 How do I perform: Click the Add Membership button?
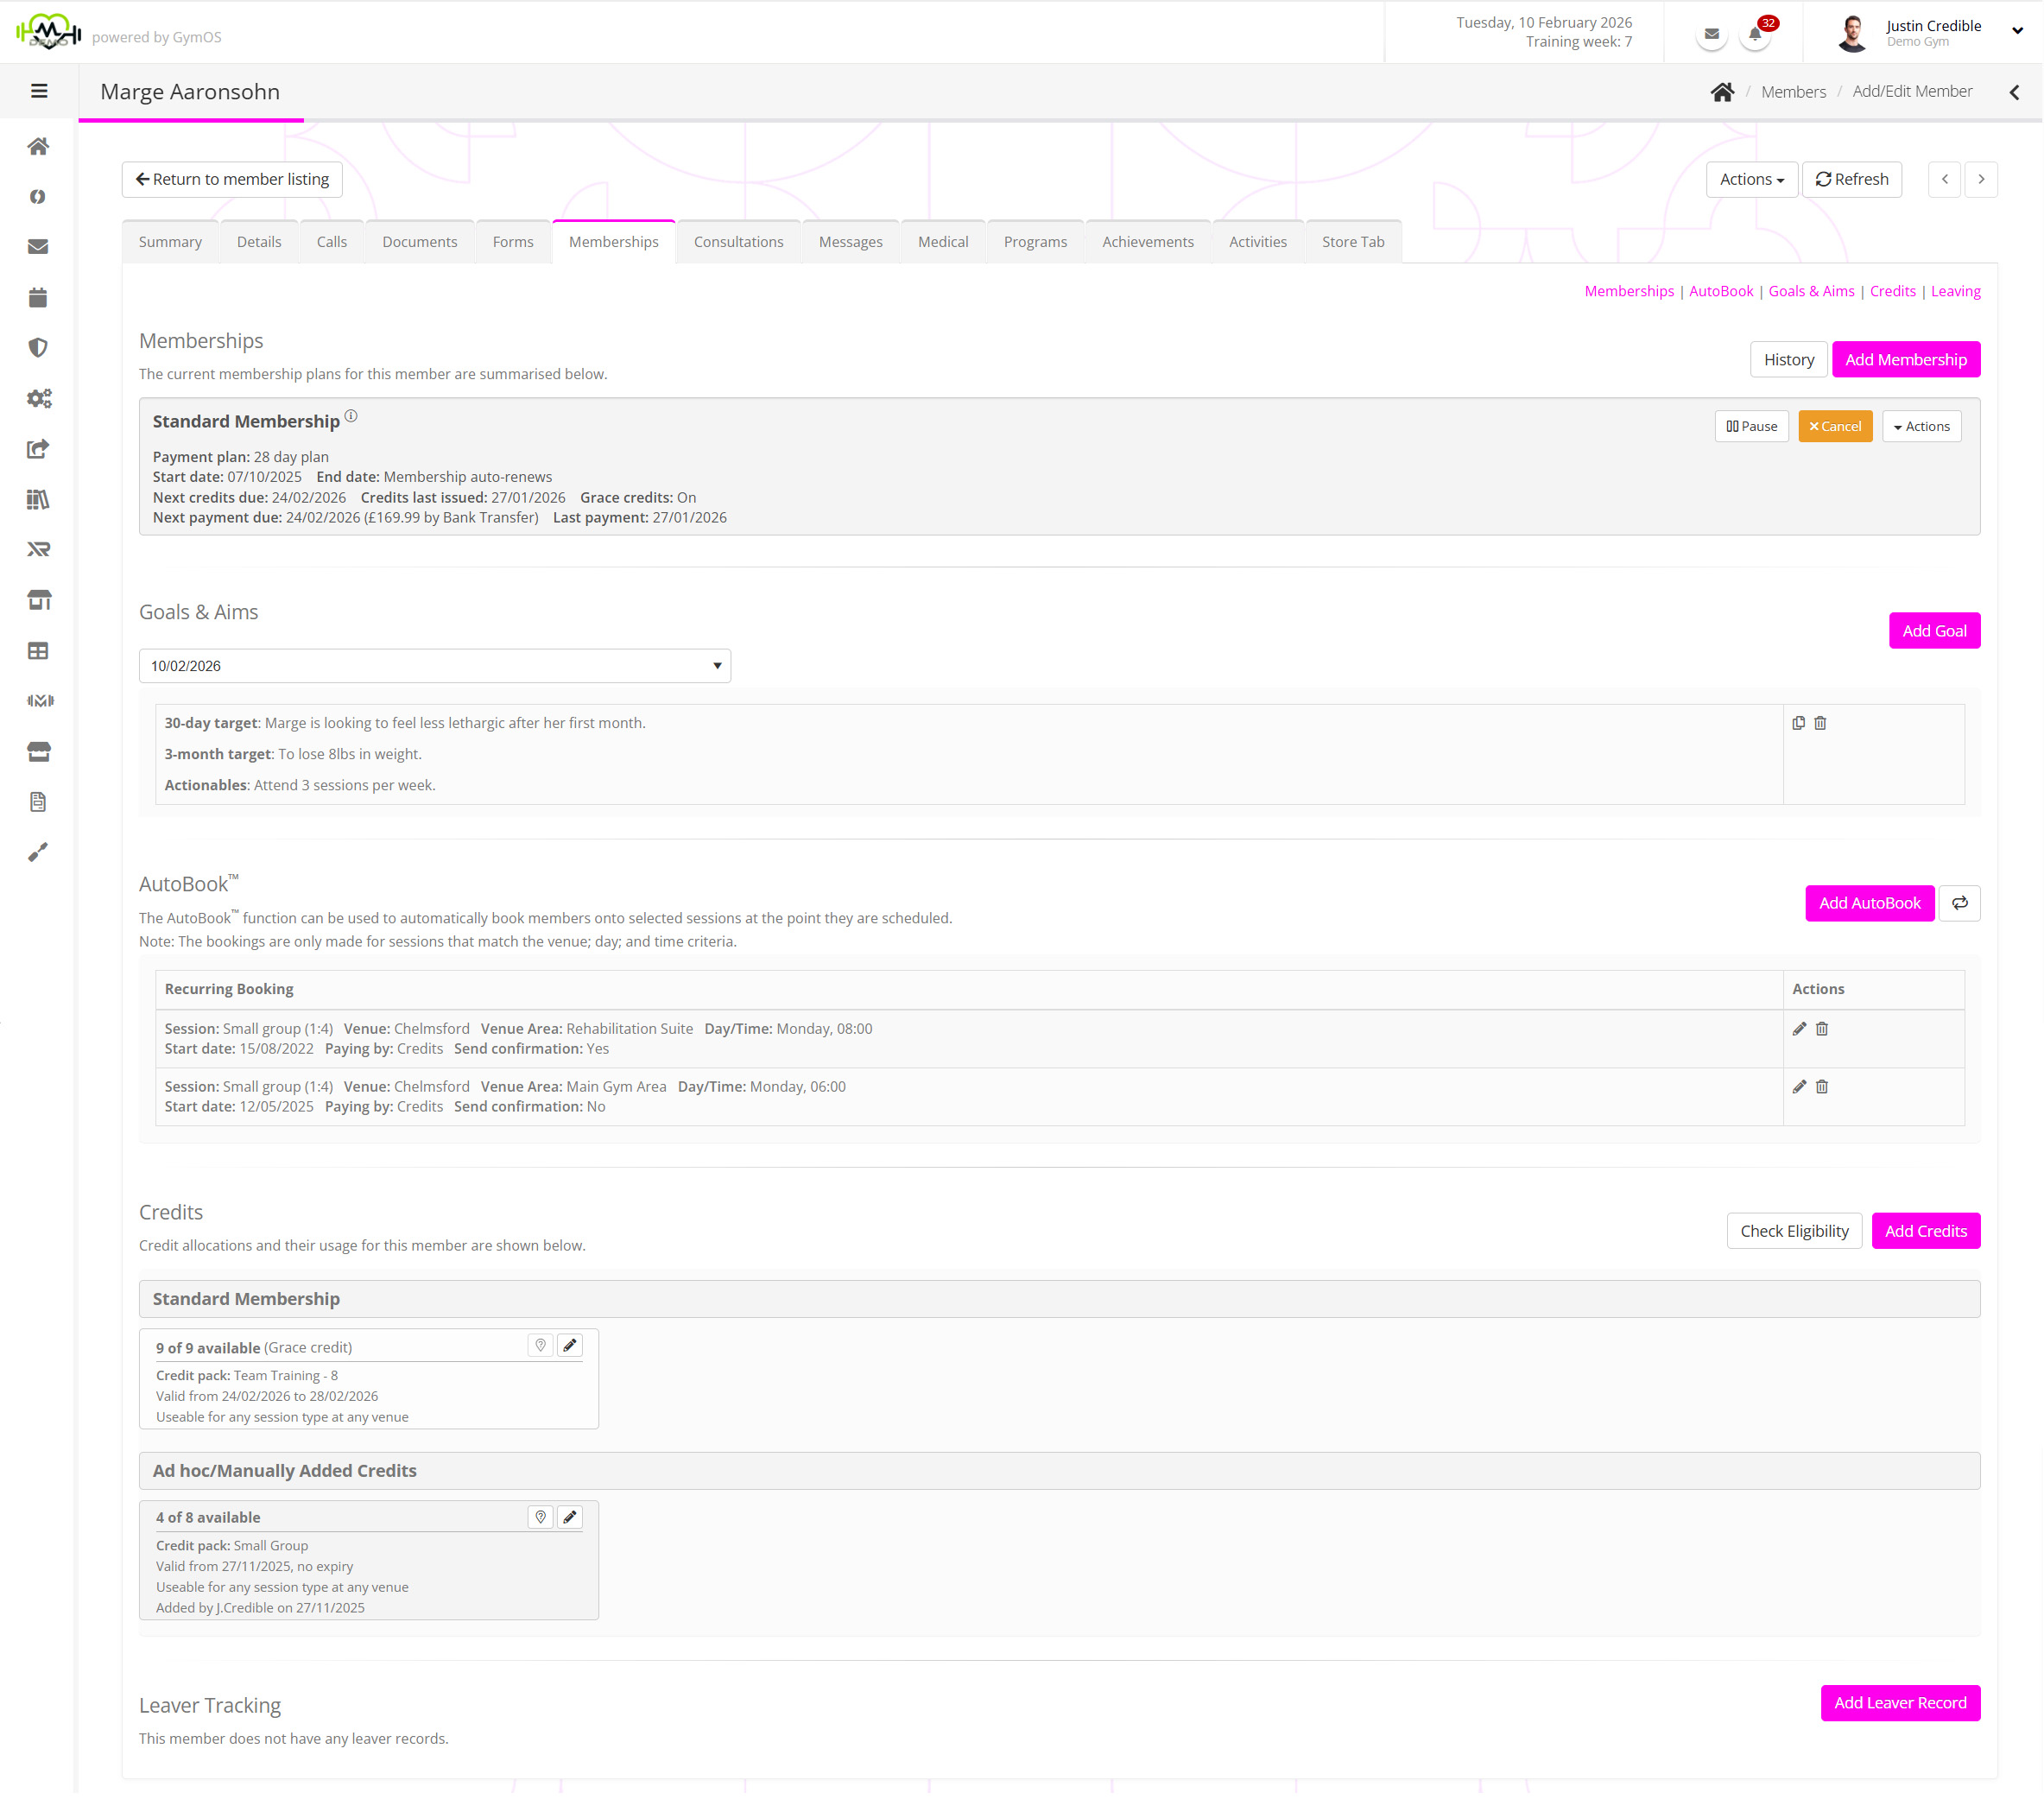tap(1905, 360)
